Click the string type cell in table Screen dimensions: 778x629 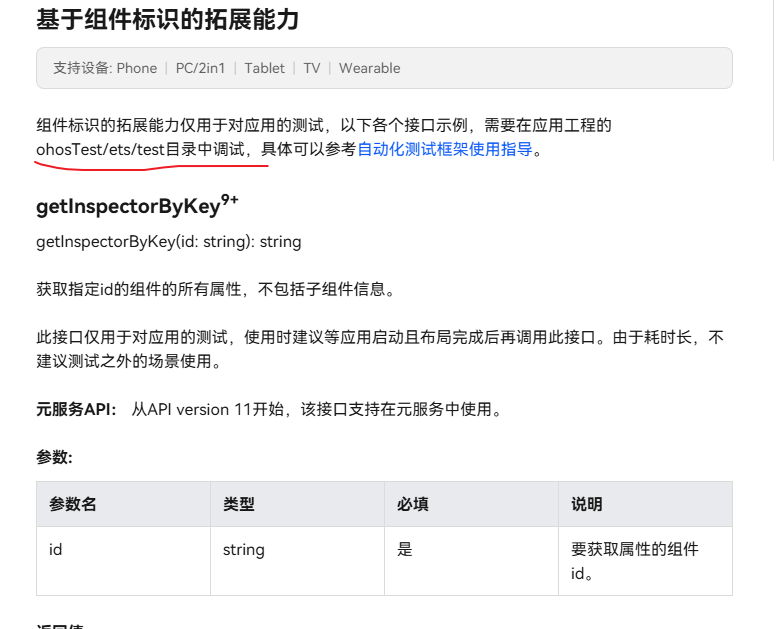[x=244, y=549]
